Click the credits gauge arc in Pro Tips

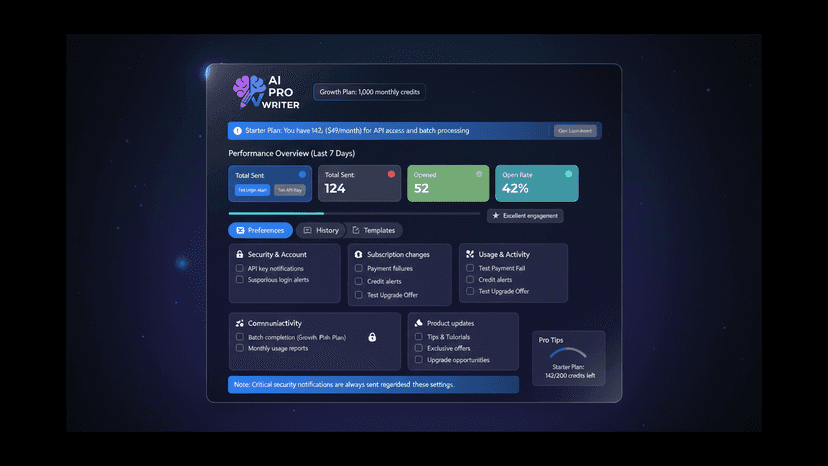tap(568, 352)
